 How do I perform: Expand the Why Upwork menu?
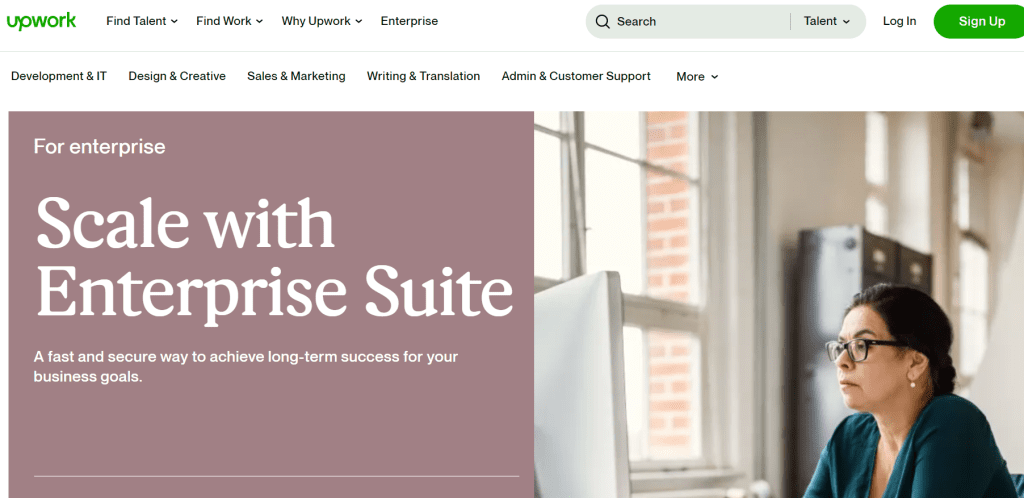(x=321, y=21)
